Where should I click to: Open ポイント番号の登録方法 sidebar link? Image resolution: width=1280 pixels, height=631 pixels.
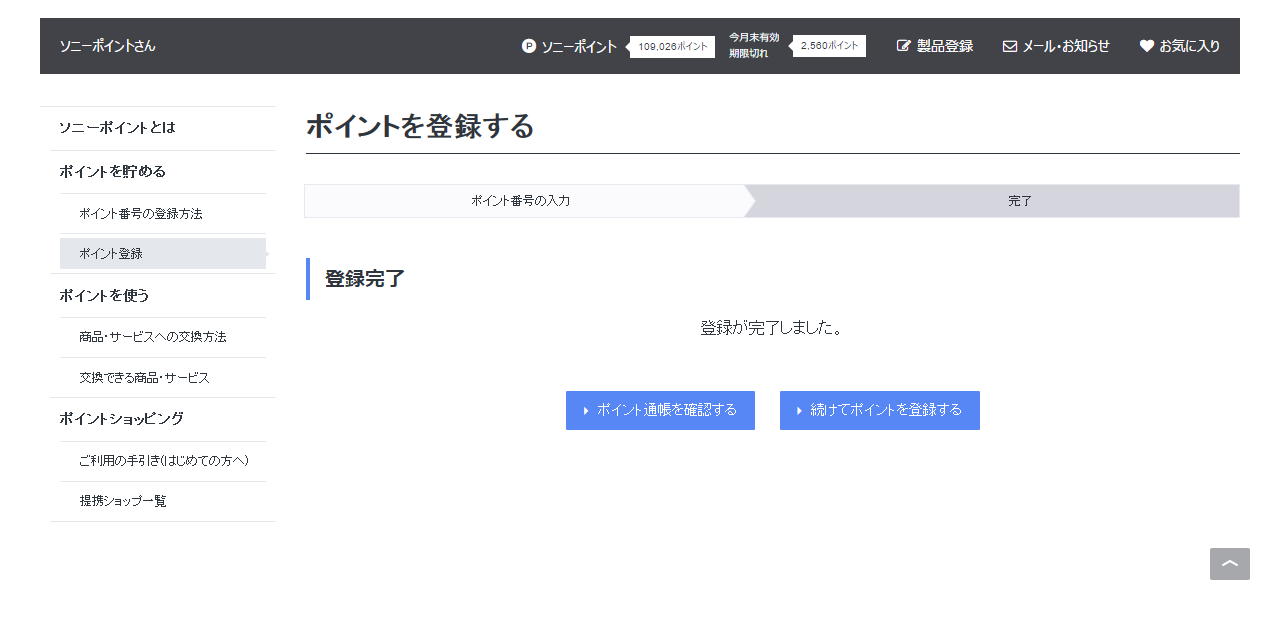pos(141,214)
